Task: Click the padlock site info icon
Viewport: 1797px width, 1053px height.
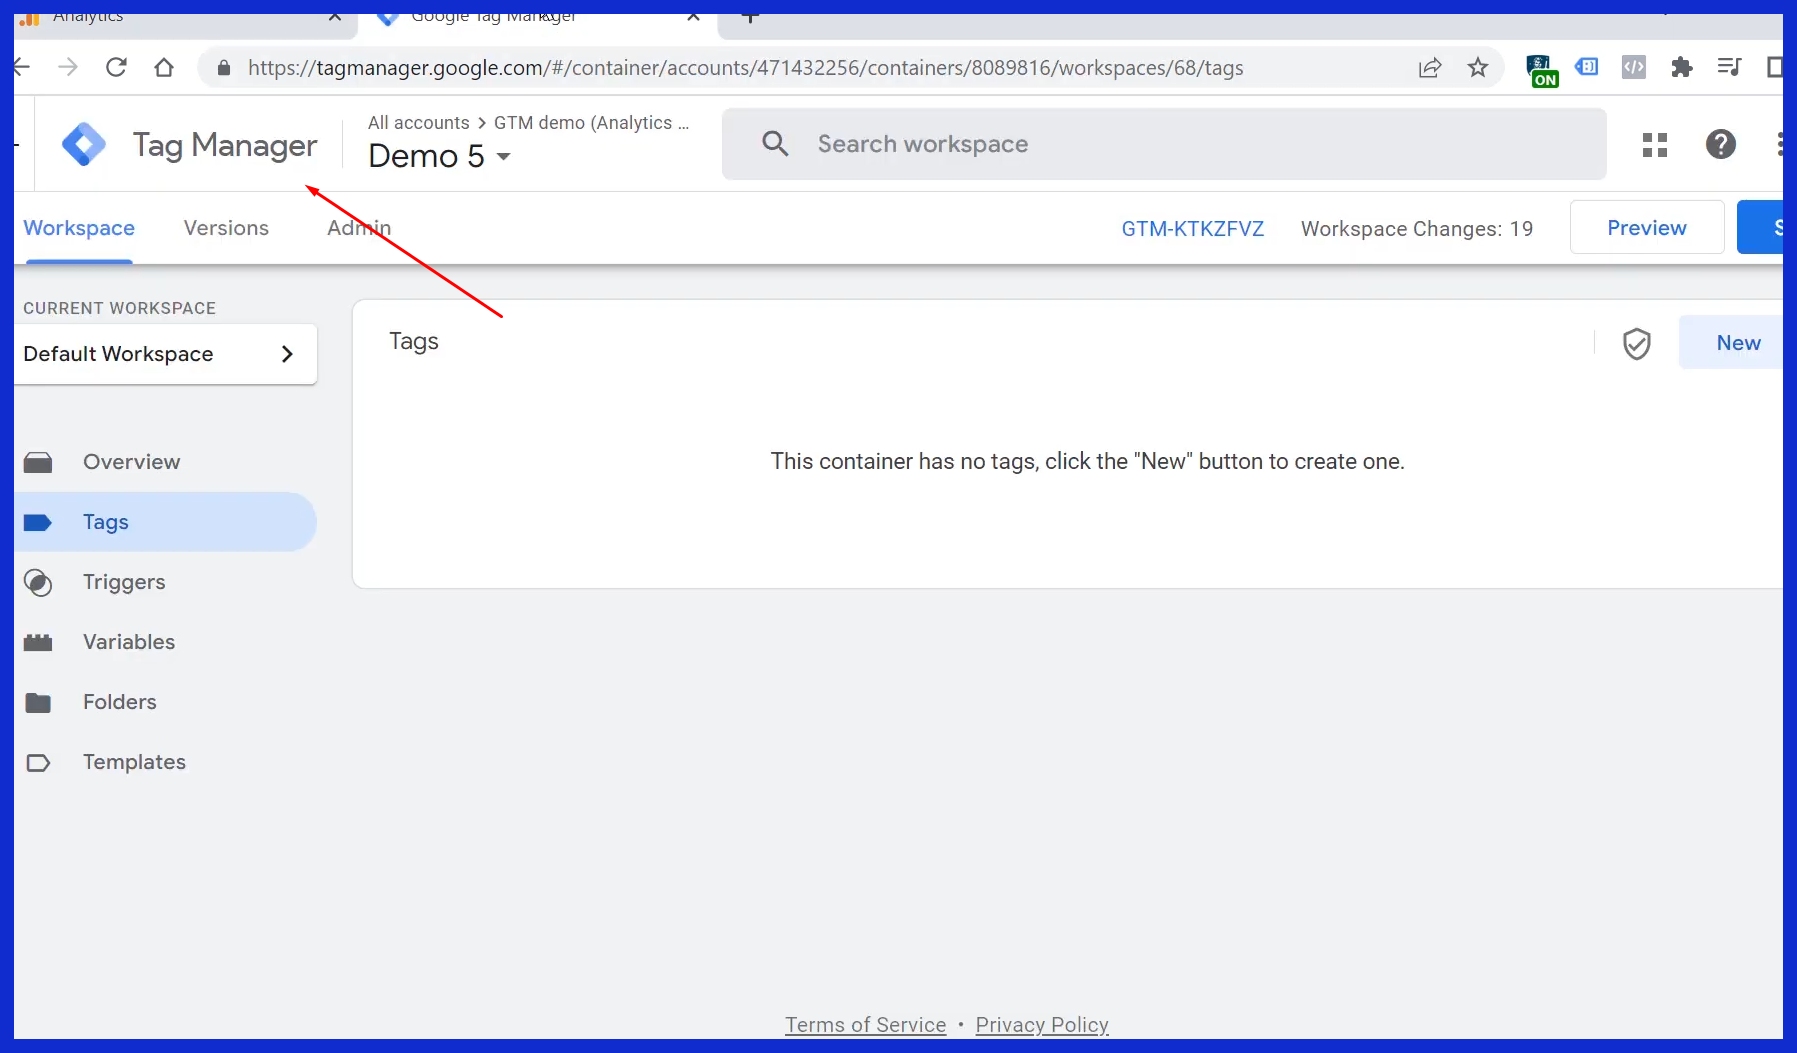Action: [x=224, y=68]
